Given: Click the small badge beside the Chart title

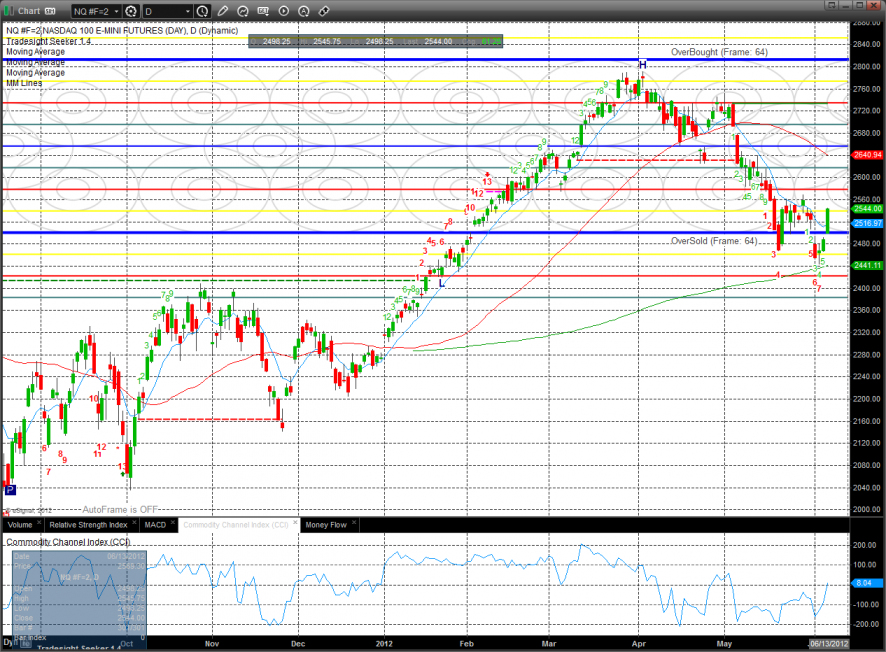Looking at the screenshot, I should click(47, 12).
